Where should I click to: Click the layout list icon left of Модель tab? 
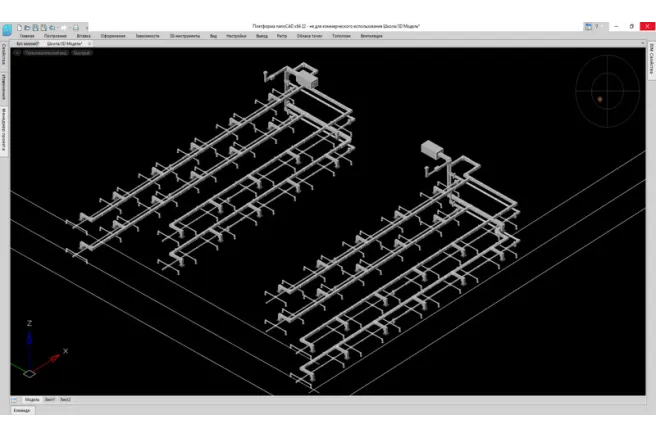[16, 399]
